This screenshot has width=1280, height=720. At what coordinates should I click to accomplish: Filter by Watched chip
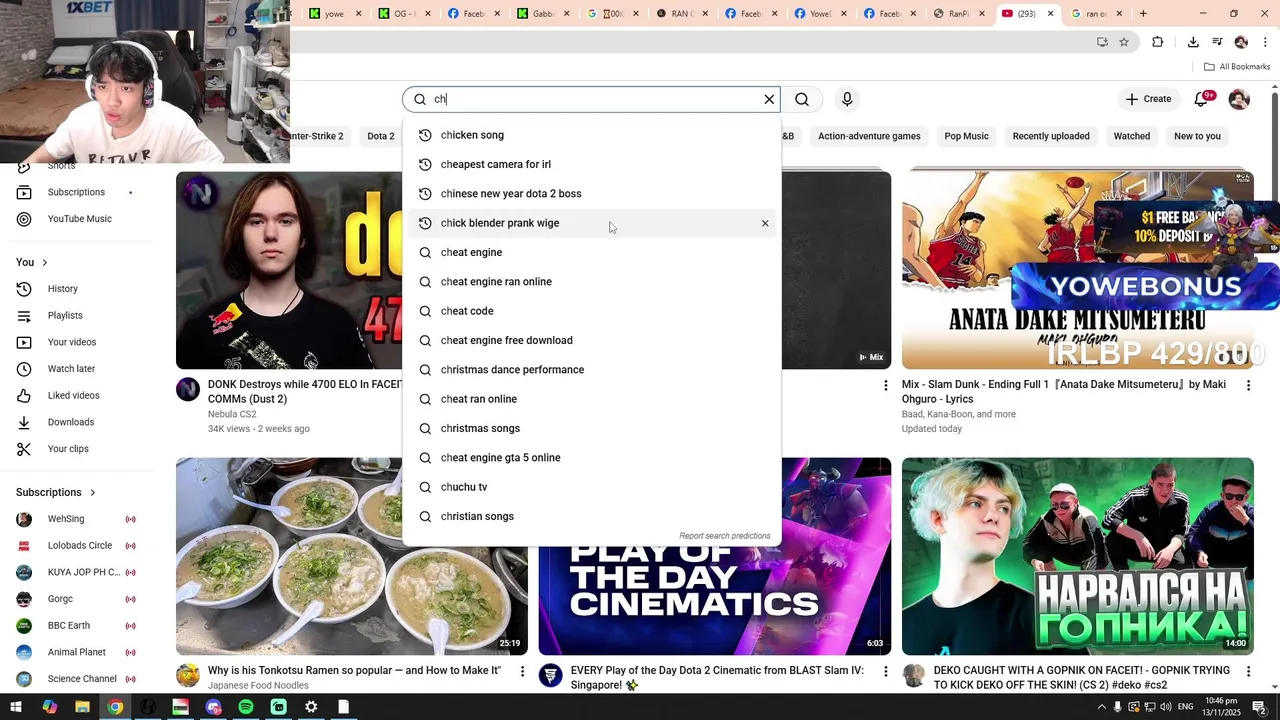[x=1132, y=136]
